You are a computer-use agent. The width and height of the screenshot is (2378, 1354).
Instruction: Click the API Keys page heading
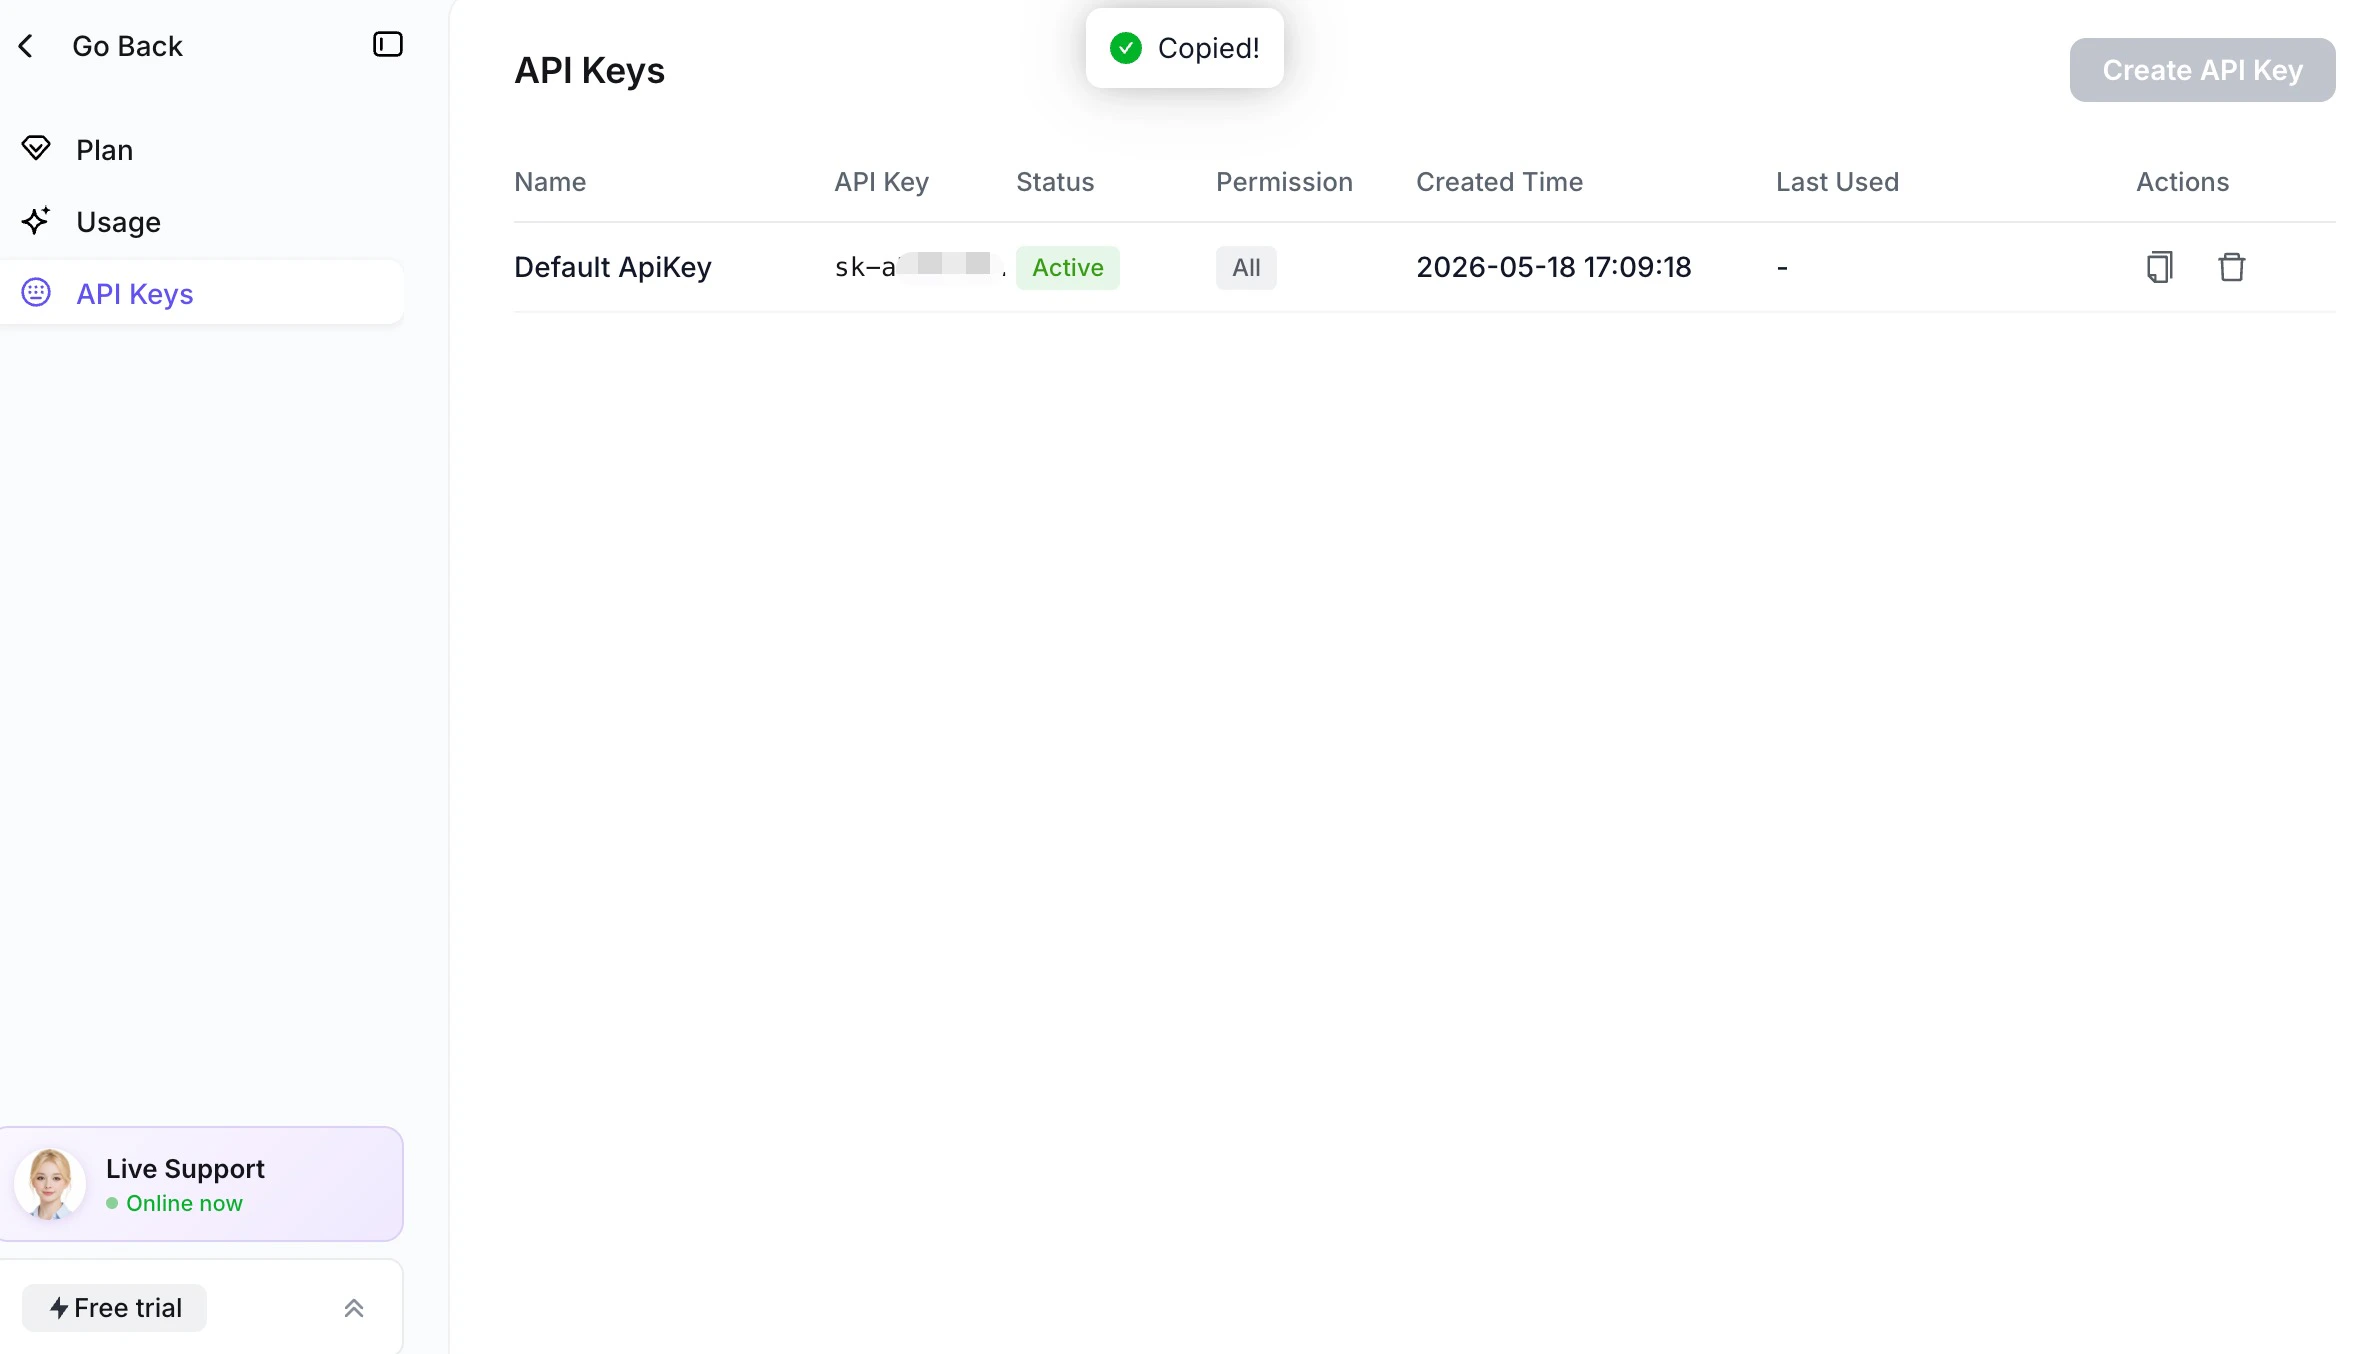(x=589, y=71)
